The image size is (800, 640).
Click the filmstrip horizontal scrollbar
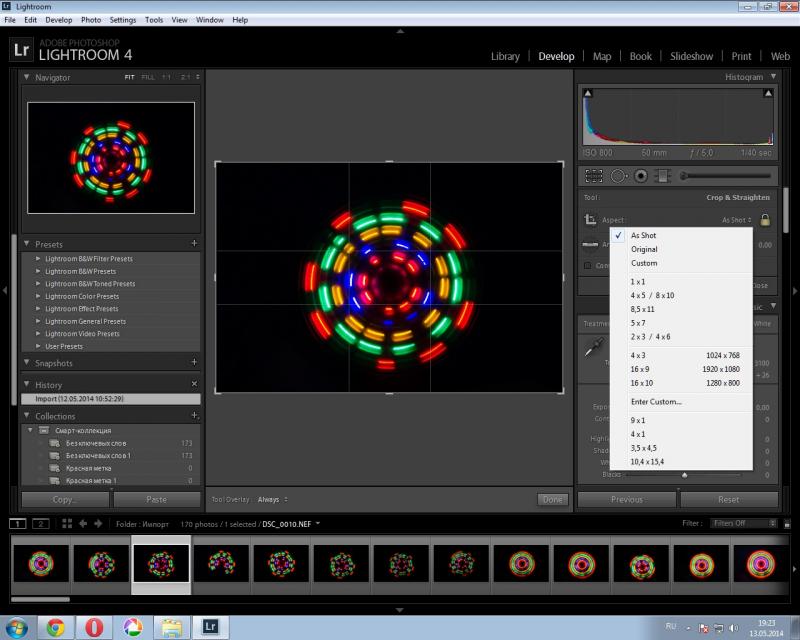coord(40,599)
